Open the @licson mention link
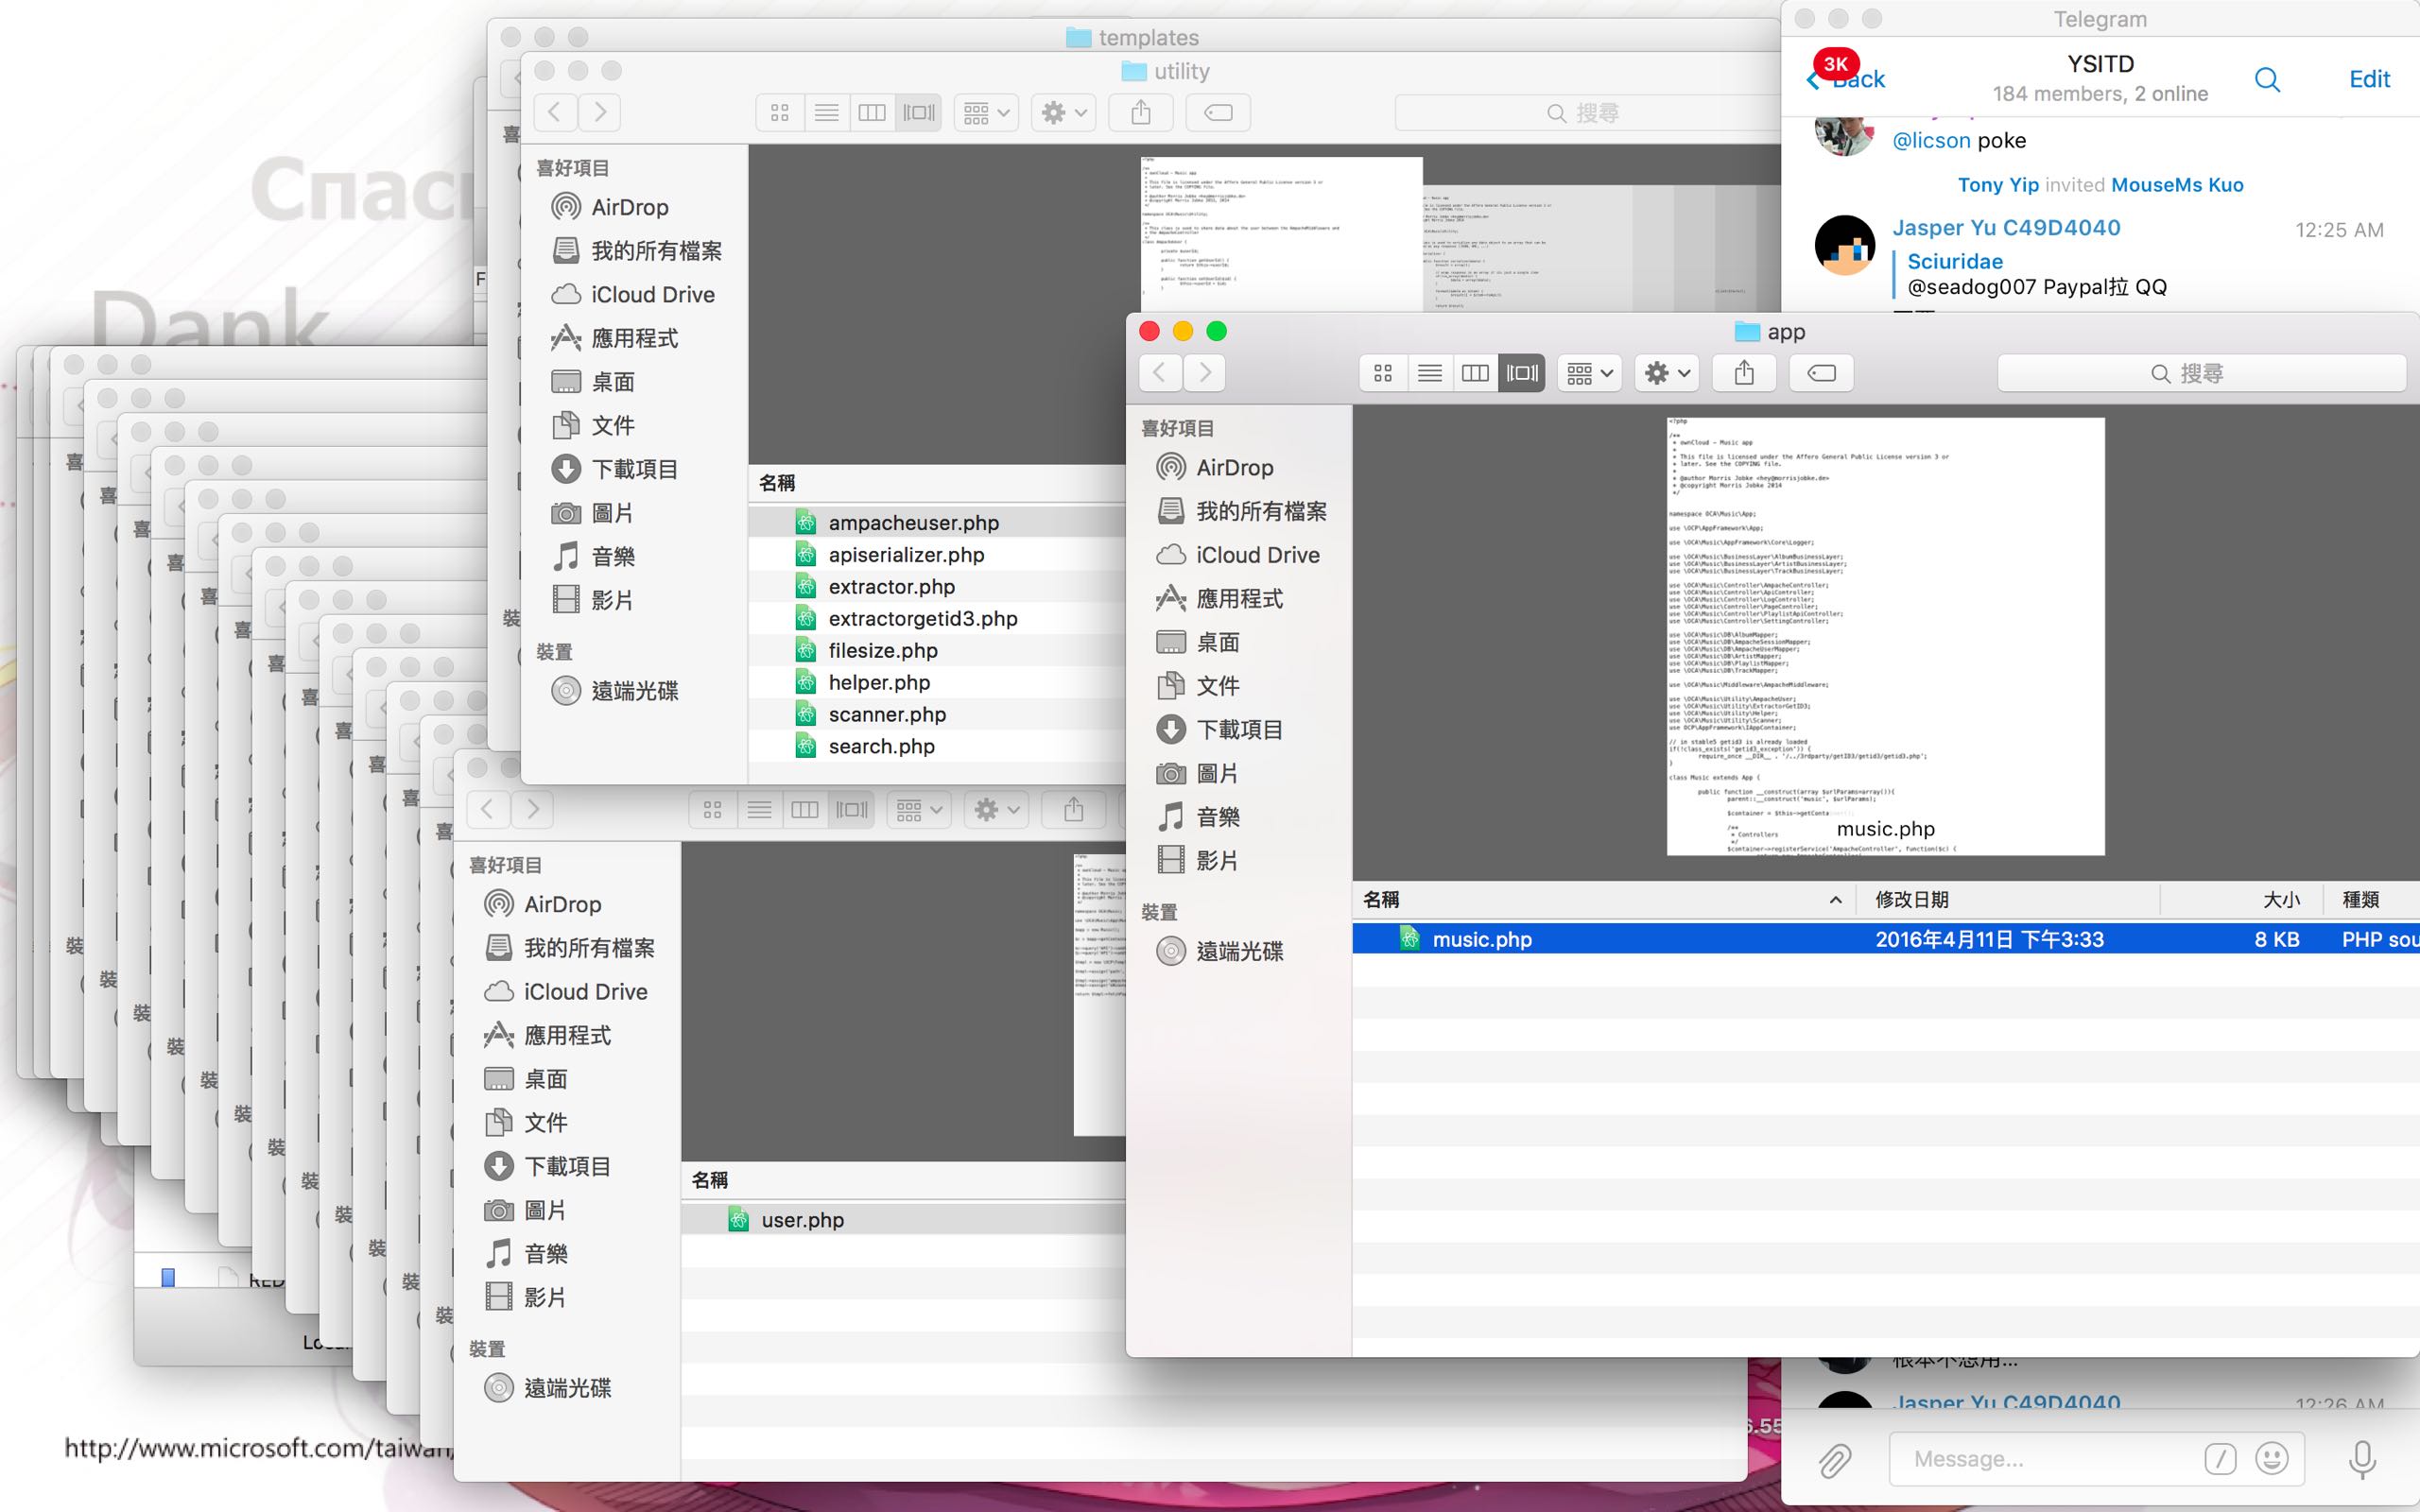The width and height of the screenshot is (2420, 1512). point(1931,141)
